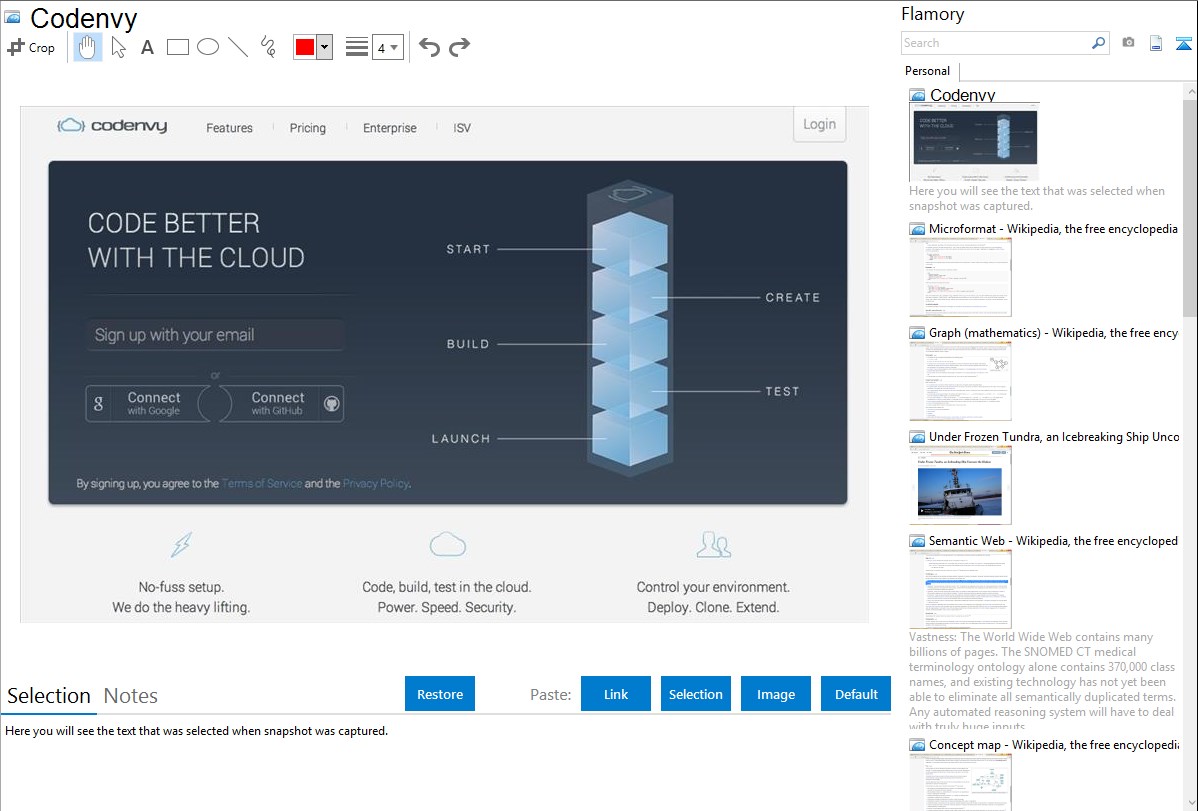Select the Crop tool
This screenshot has width=1198, height=811.
point(31,47)
